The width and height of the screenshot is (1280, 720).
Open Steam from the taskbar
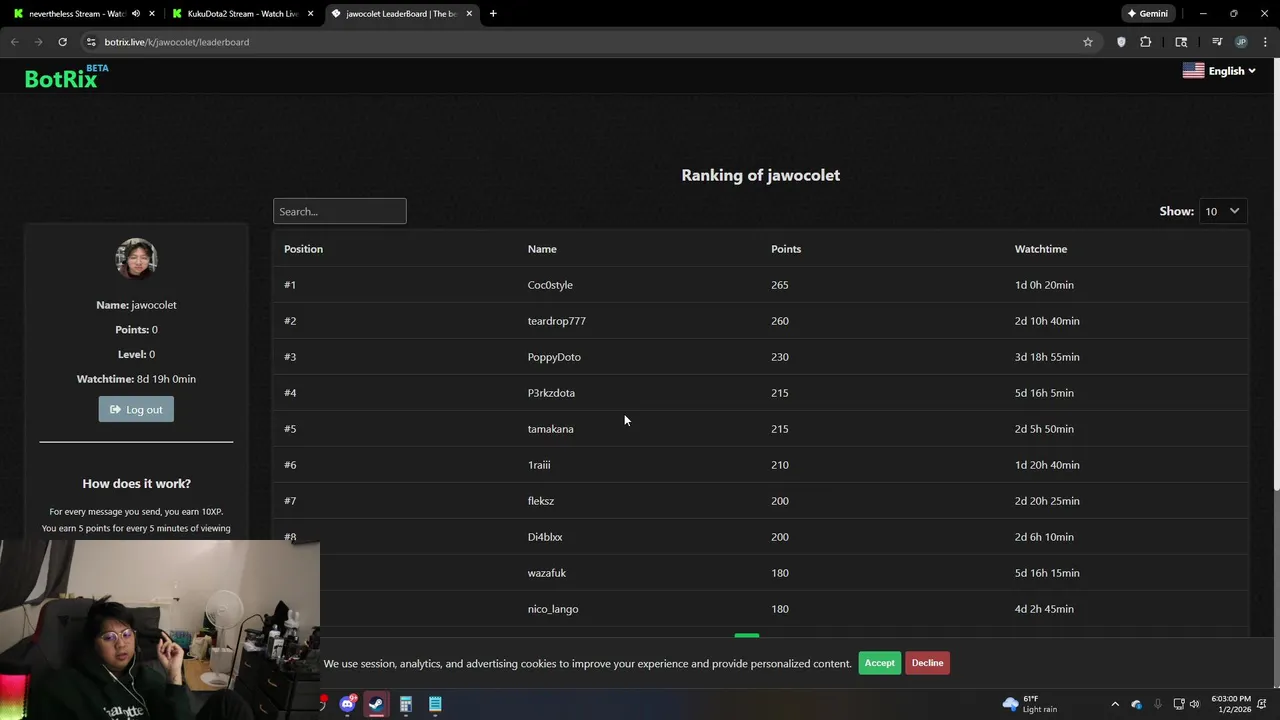376,704
